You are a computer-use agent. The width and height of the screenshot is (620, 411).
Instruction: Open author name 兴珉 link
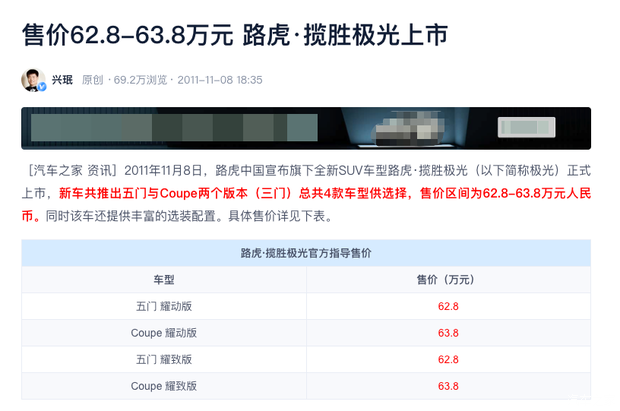click(x=62, y=80)
